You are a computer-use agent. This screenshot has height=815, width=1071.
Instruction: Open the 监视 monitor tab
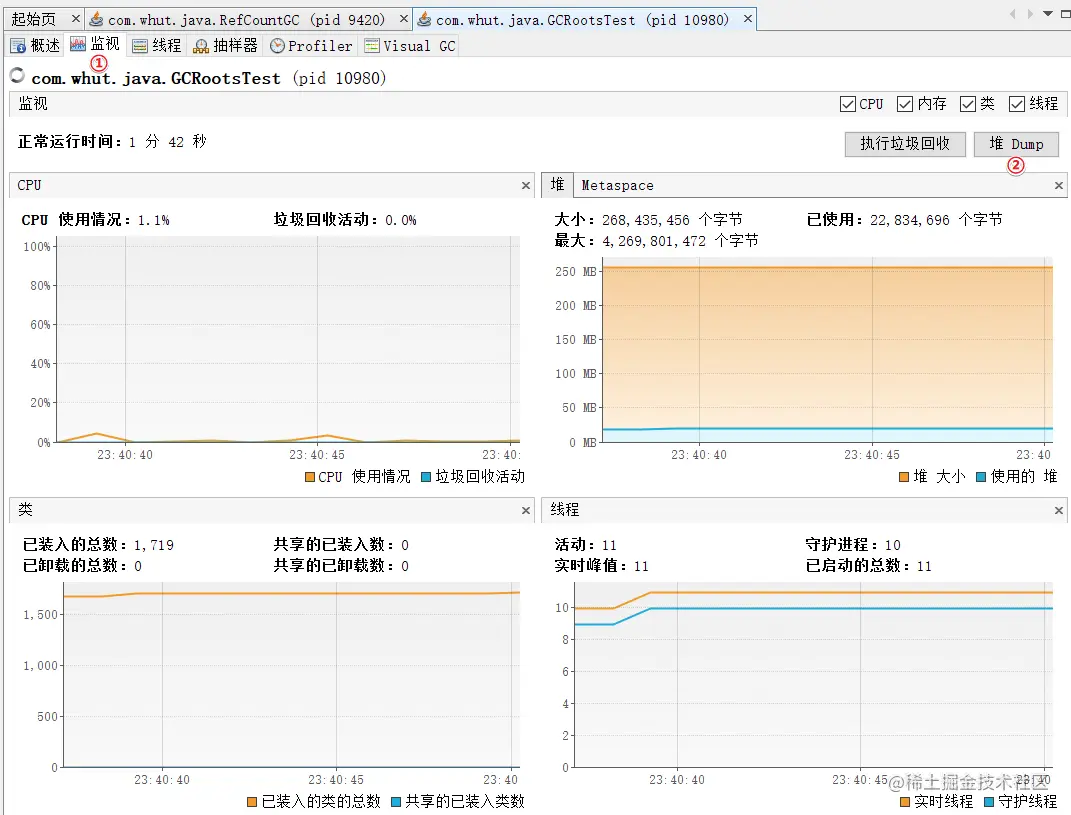95,44
